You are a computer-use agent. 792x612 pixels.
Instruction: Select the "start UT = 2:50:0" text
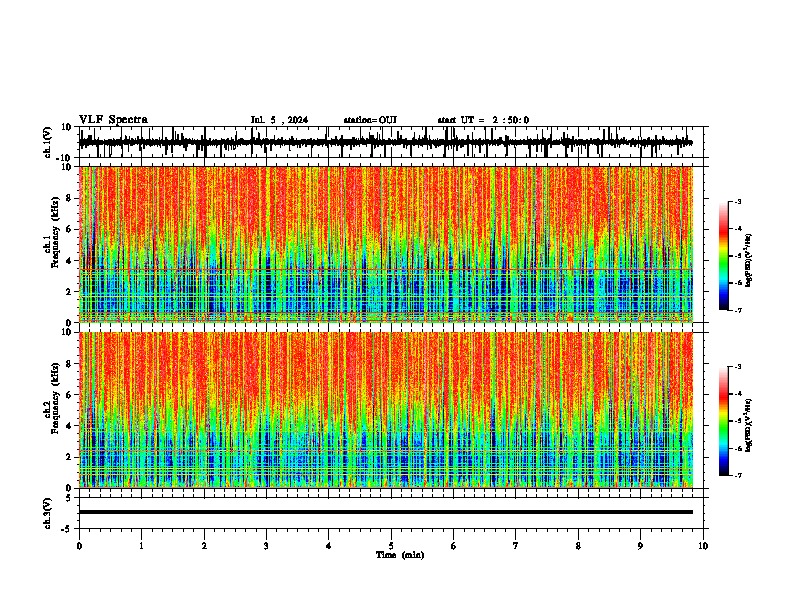[483, 120]
